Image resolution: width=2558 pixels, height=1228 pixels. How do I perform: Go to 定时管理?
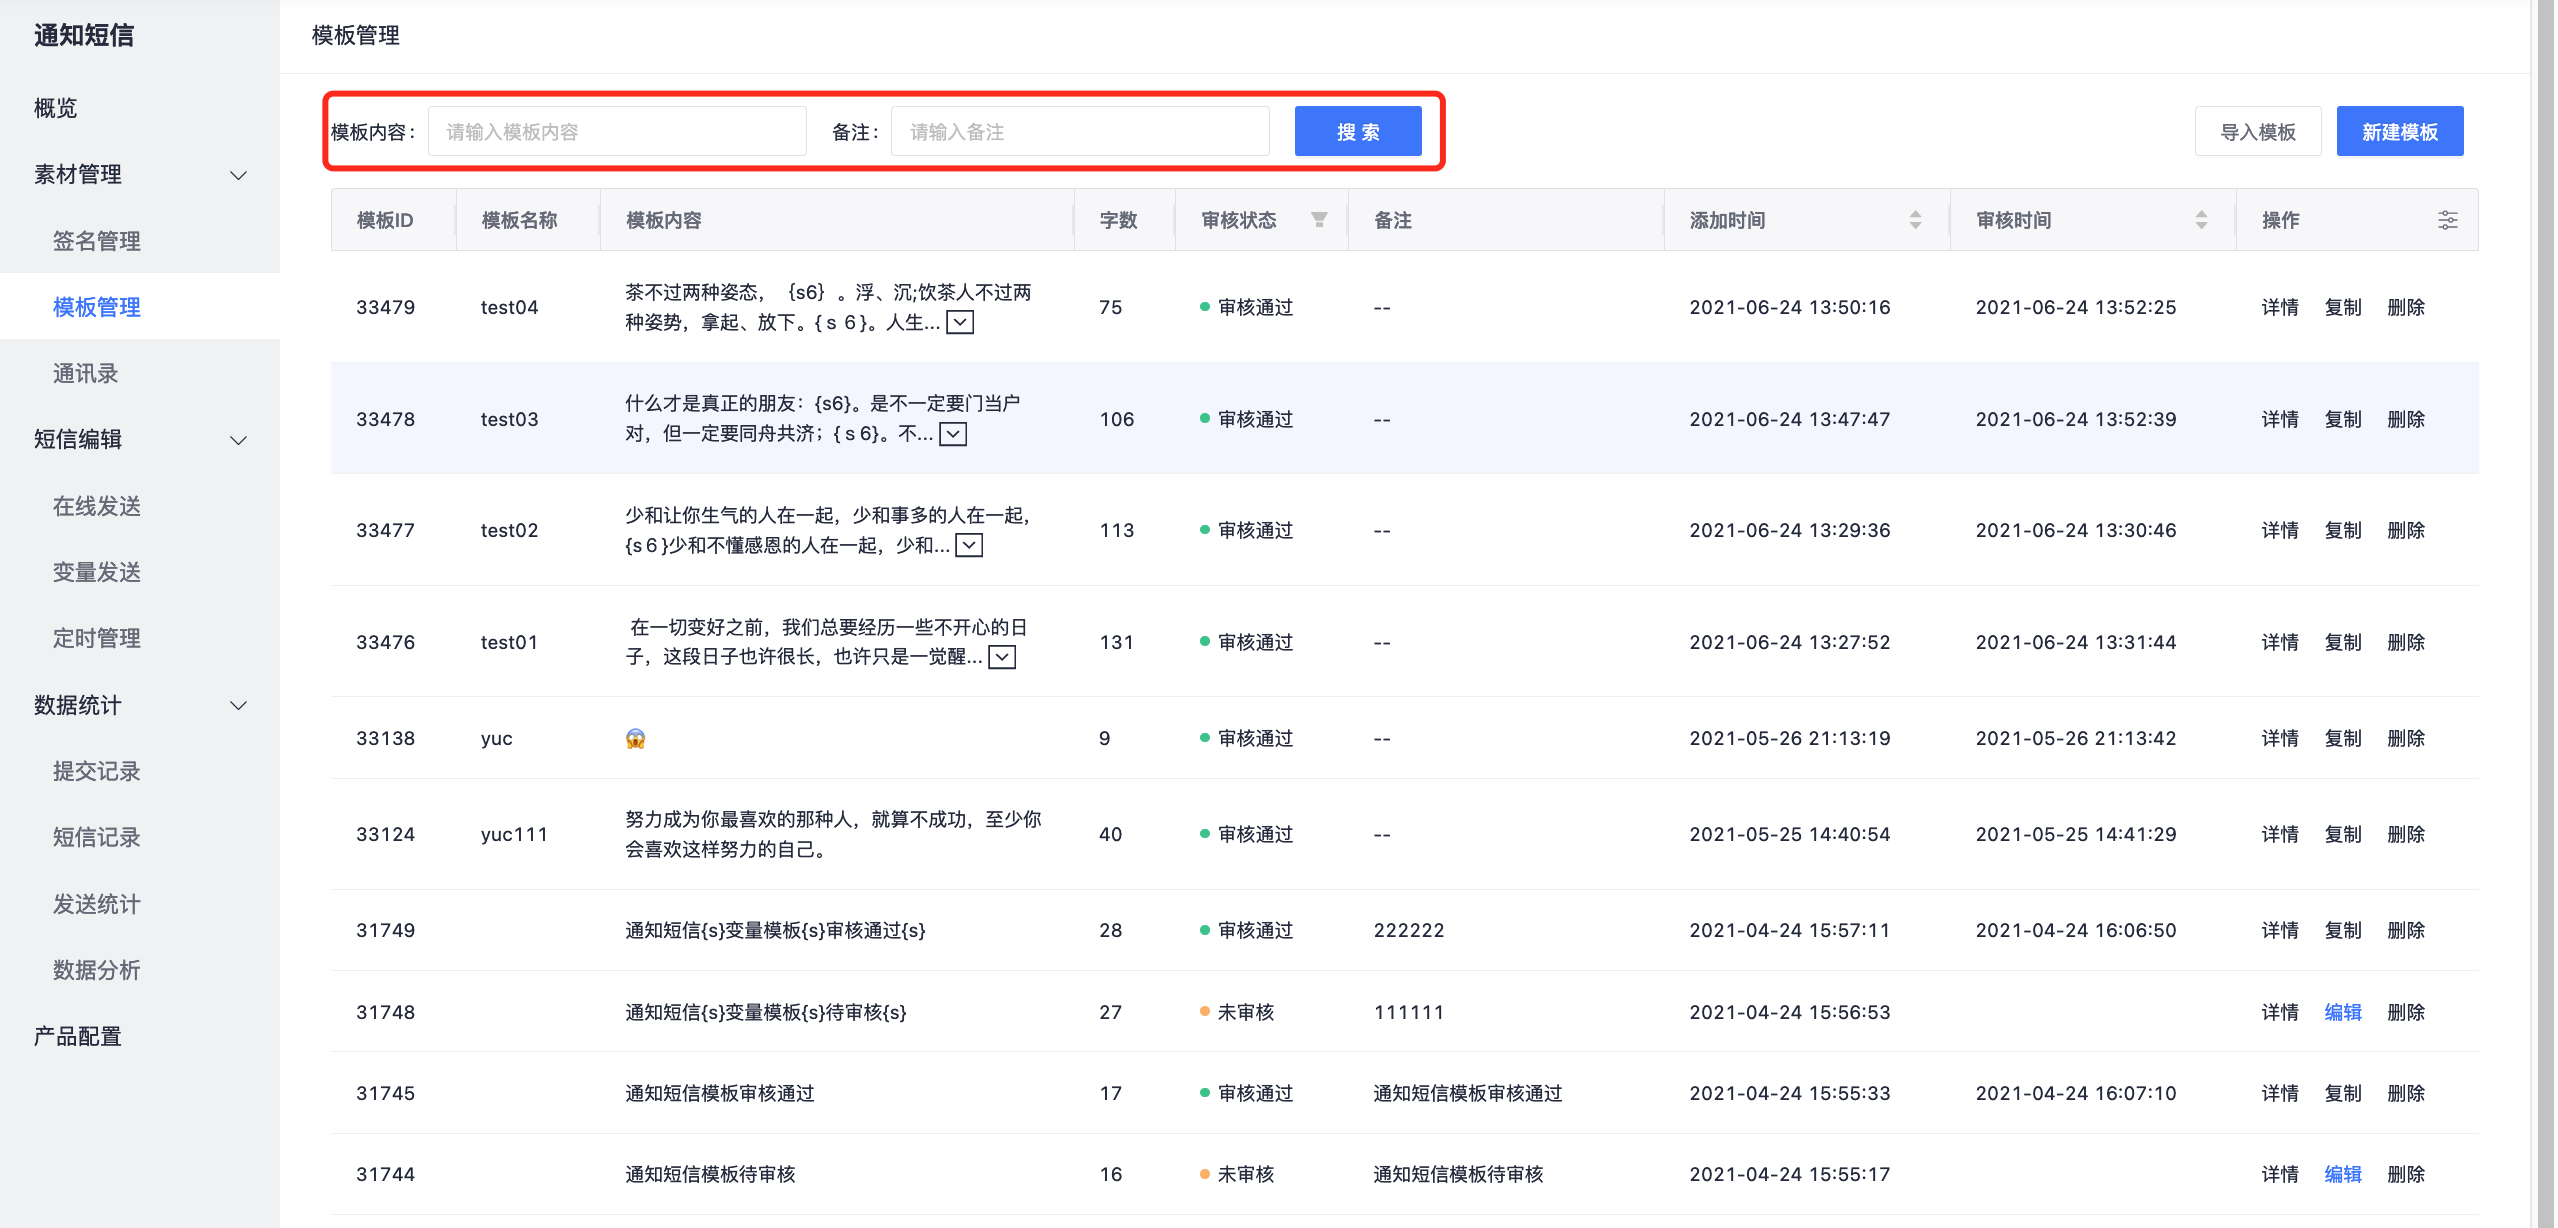tap(96, 638)
